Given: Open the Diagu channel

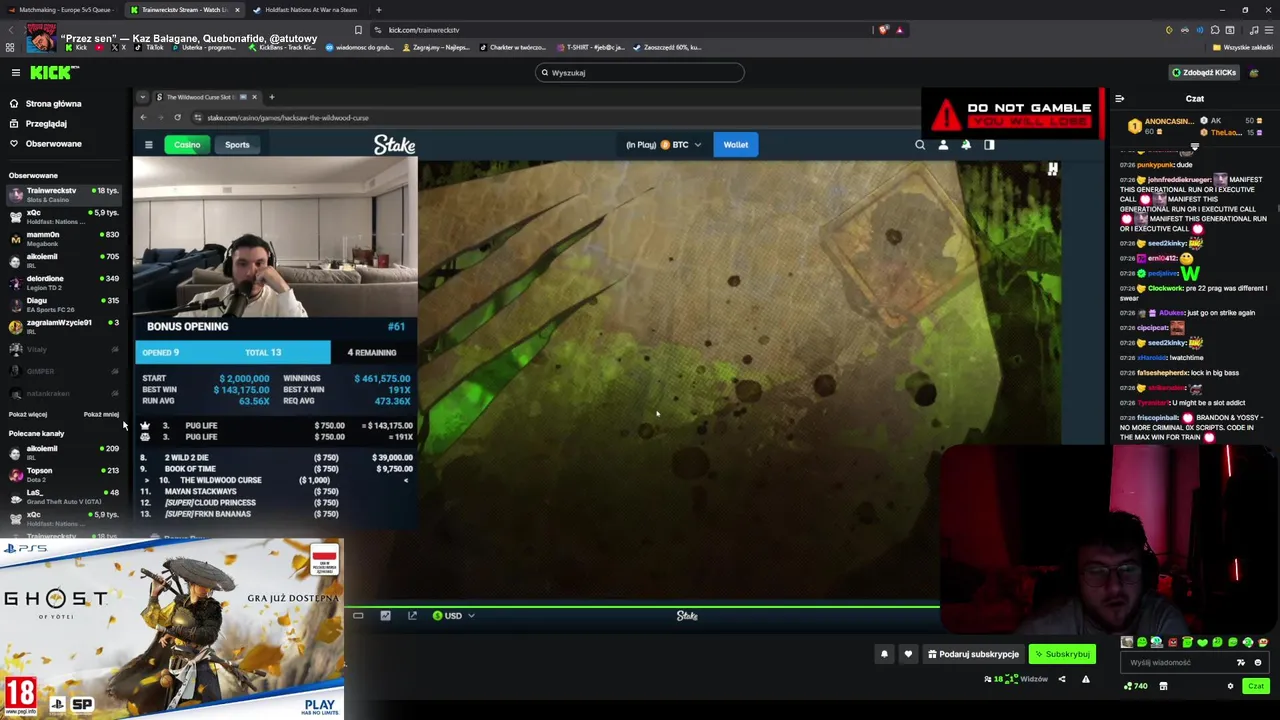Looking at the screenshot, I should coord(63,304).
